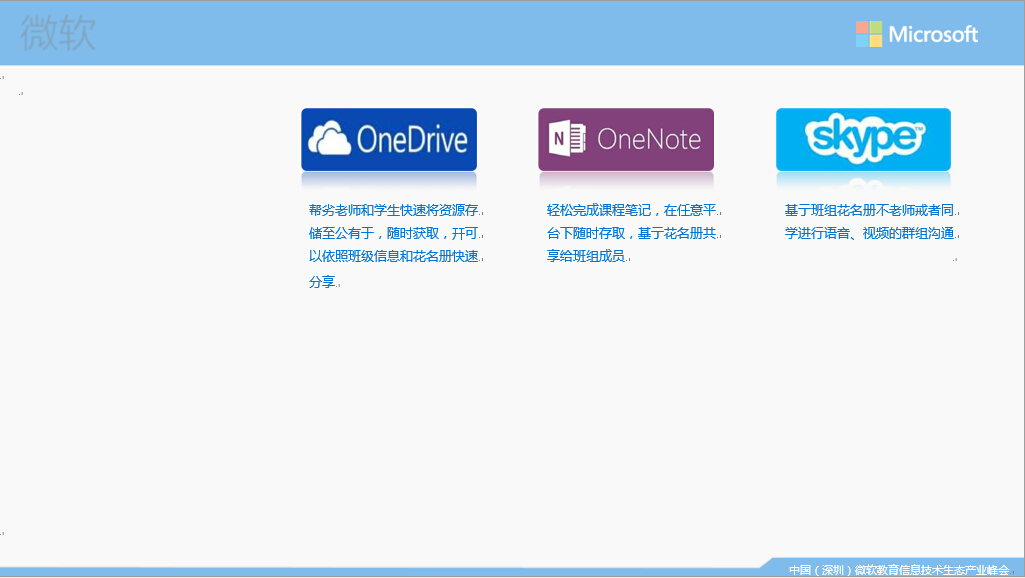Click the line 基于班组花名册不老师戒者同

[869, 210]
